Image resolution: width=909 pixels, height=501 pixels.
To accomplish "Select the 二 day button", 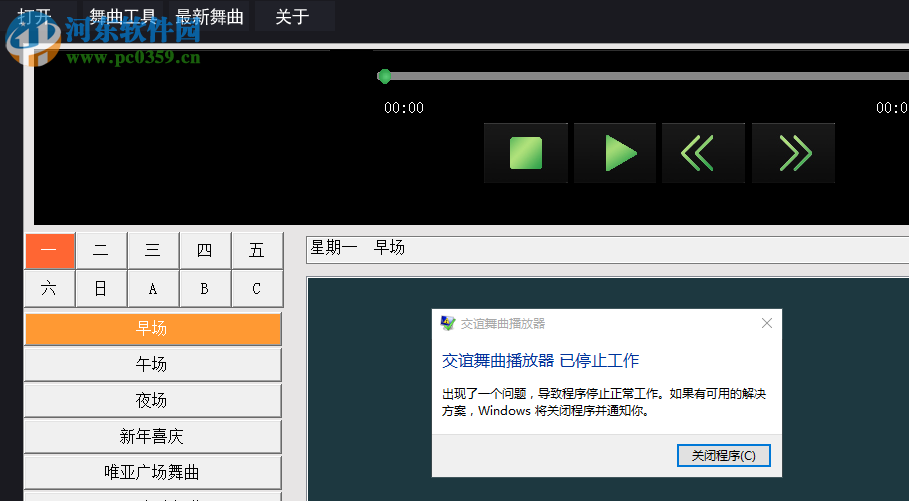I will click(x=101, y=250).
